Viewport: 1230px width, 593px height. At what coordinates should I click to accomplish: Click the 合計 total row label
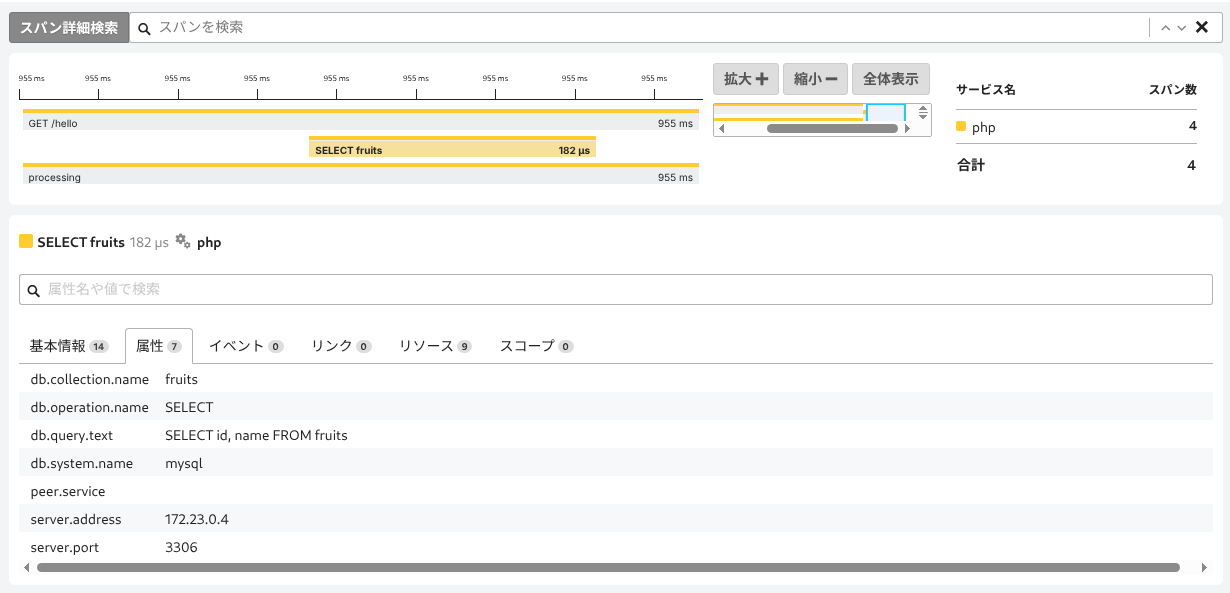[x=971, y=165]
